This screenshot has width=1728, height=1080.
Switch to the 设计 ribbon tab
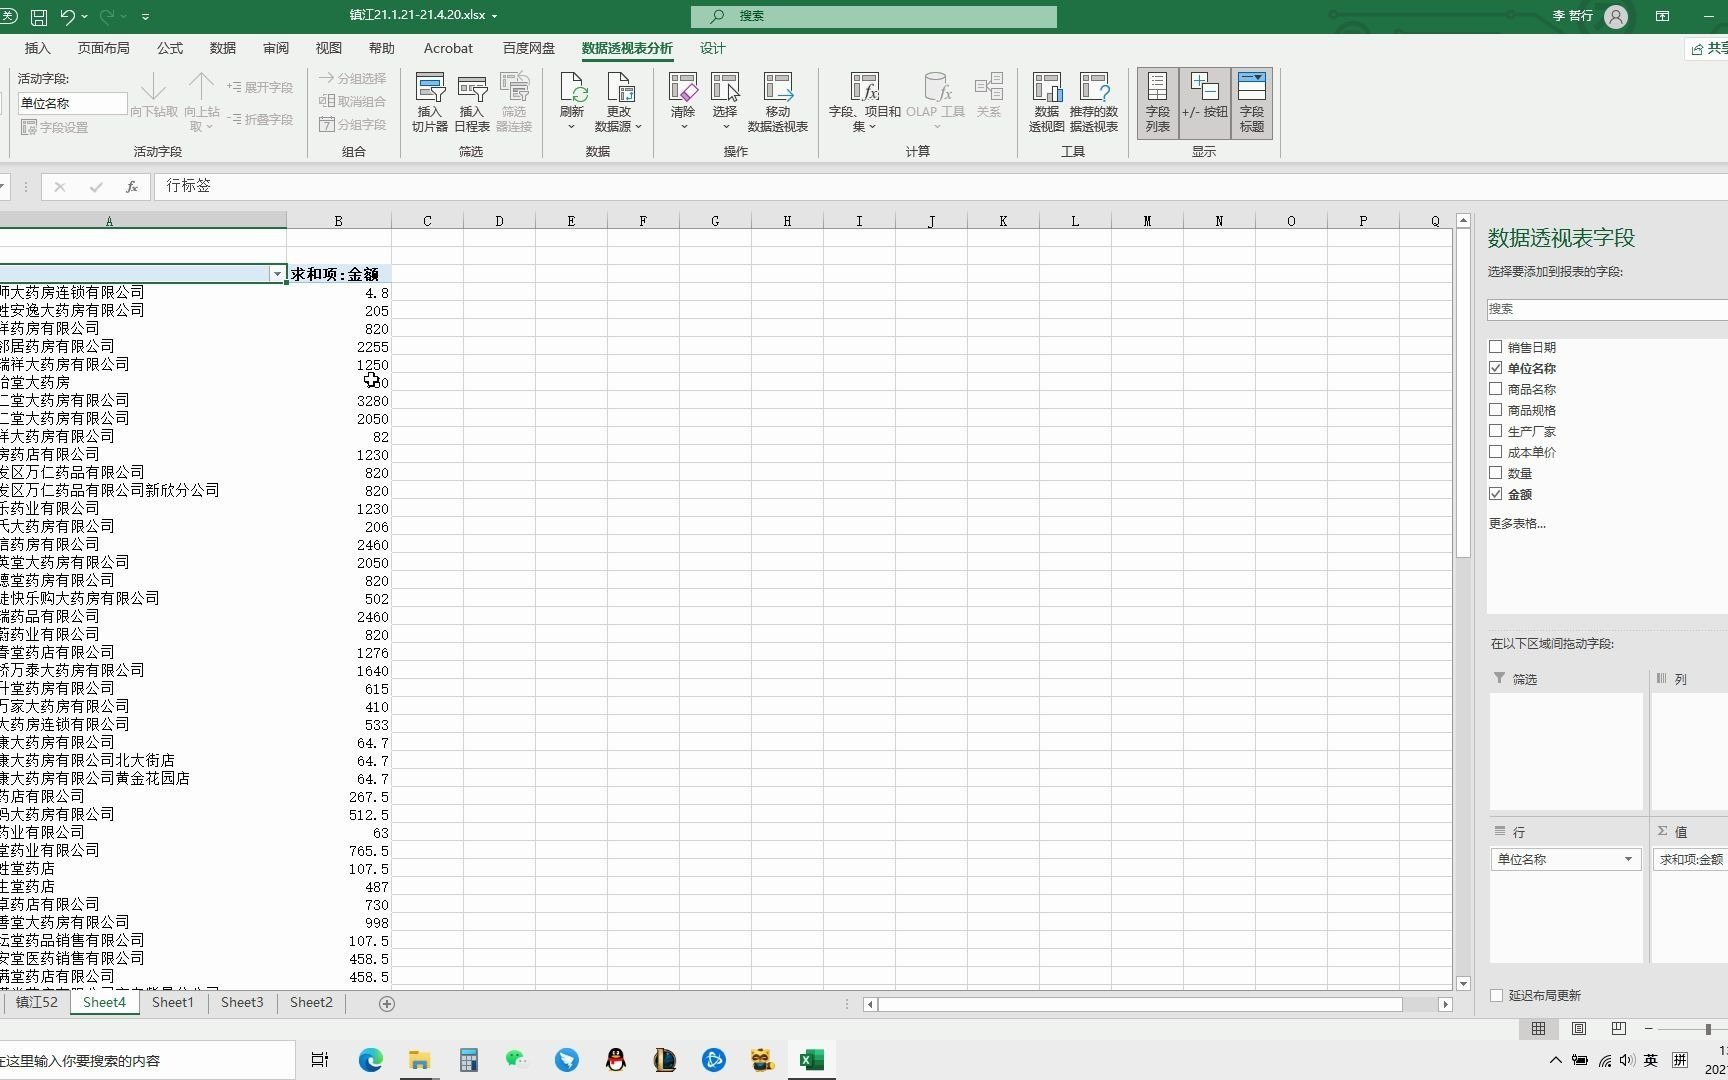711,48
